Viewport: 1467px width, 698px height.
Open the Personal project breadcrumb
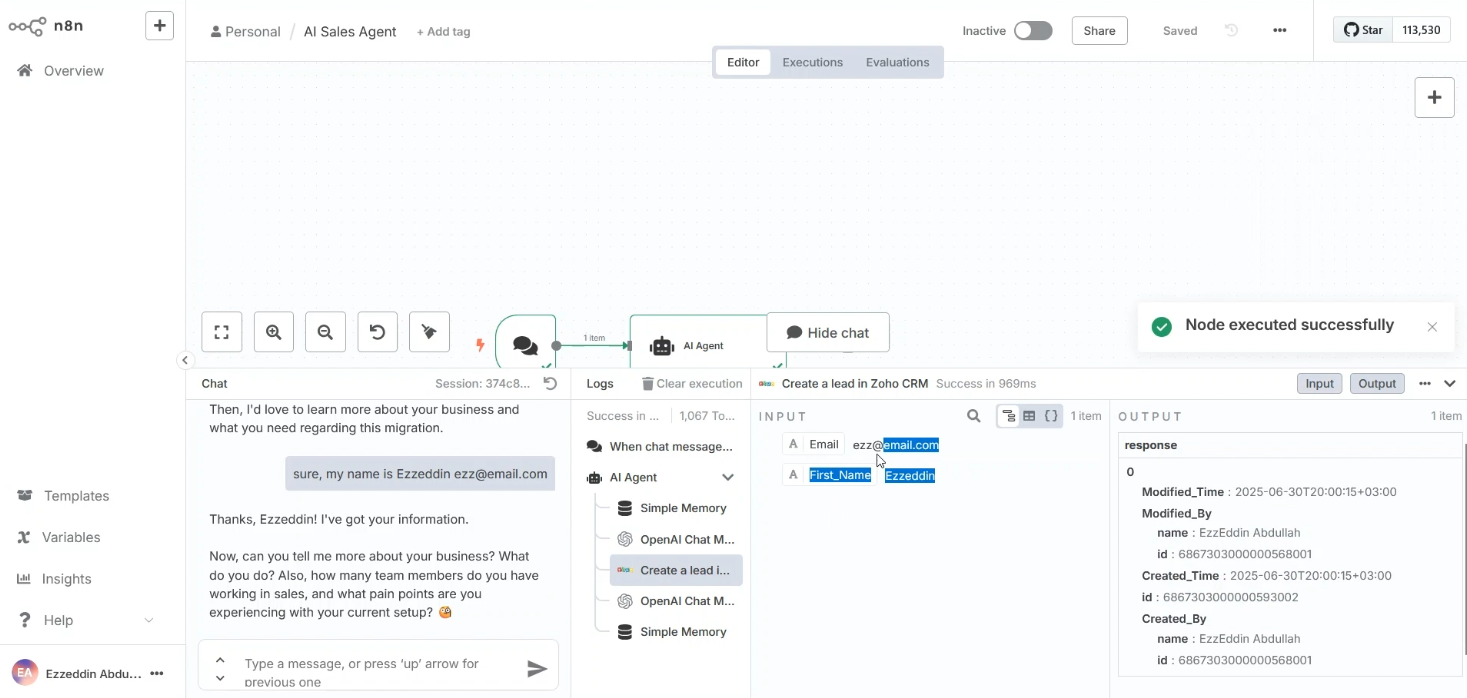tap(245, 32)
